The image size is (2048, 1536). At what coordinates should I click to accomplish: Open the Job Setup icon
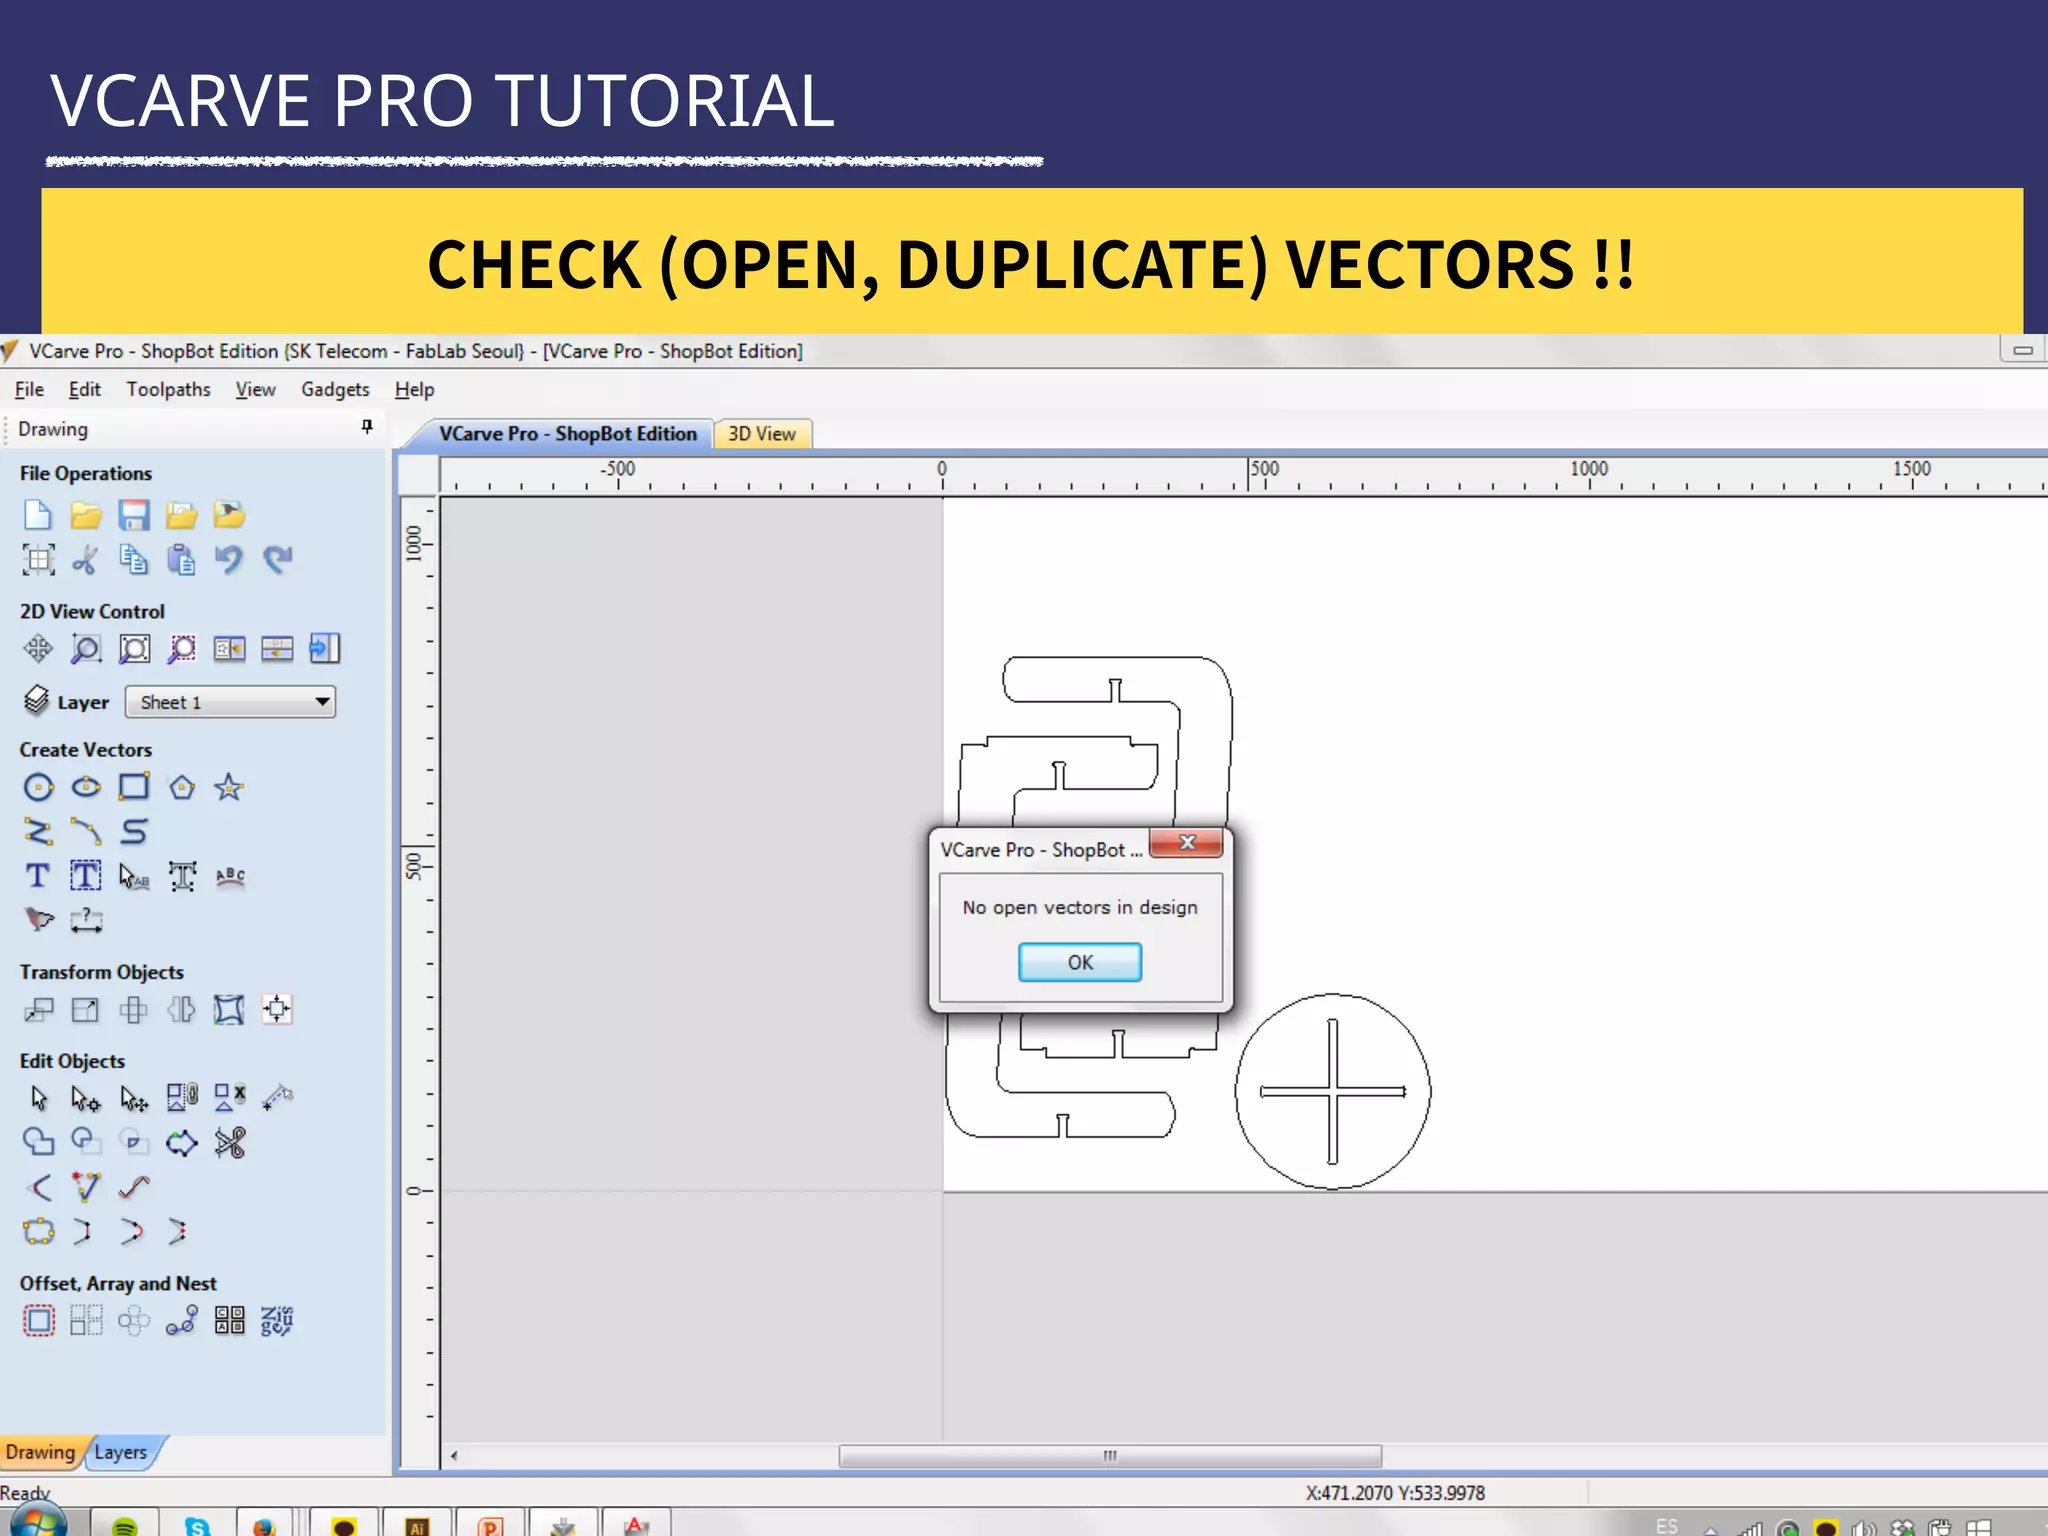tap(38, 559)
